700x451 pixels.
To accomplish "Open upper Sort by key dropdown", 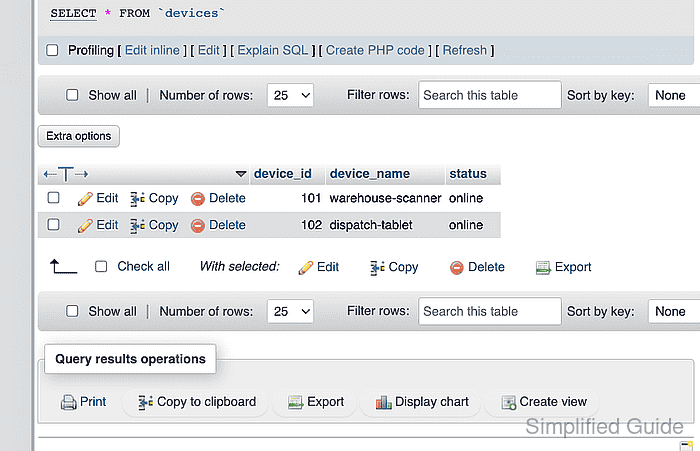I will tap(674, 95).
